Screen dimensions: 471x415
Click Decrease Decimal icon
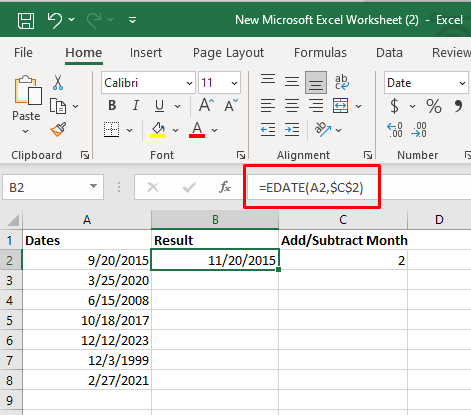(x=419, y=130)
